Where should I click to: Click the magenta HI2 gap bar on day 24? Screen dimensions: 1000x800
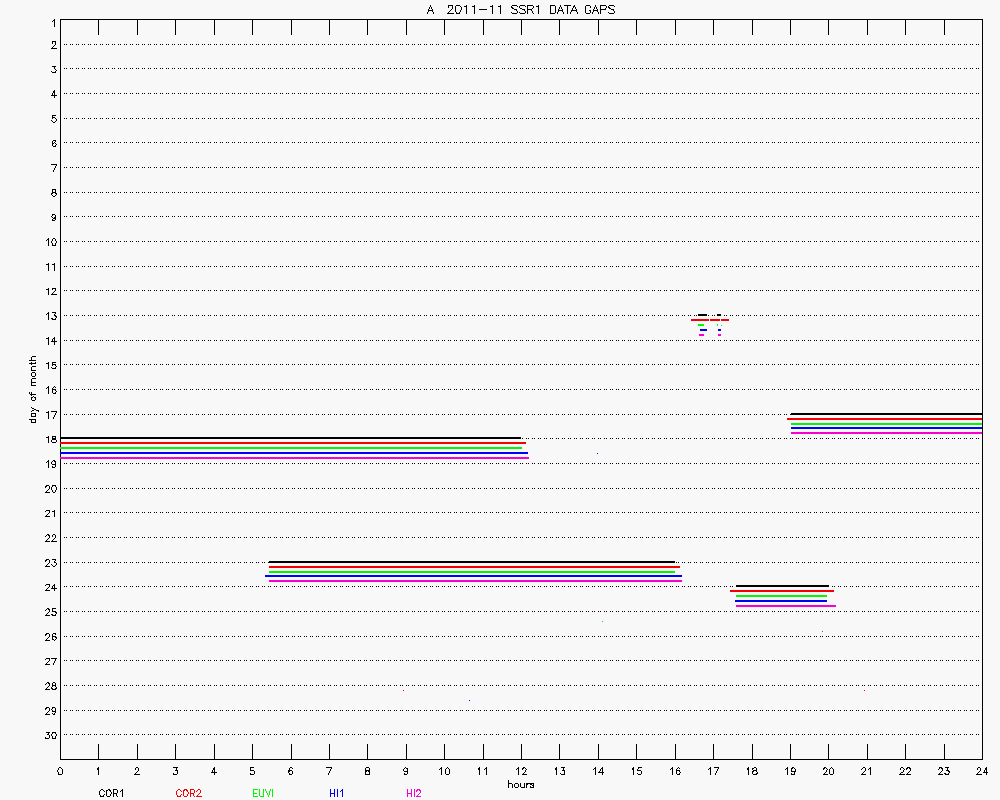pos(785,606)
